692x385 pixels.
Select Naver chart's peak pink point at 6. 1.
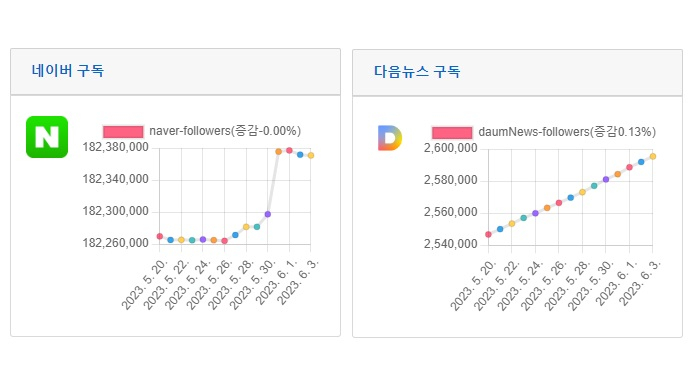[x=290, y=150]
